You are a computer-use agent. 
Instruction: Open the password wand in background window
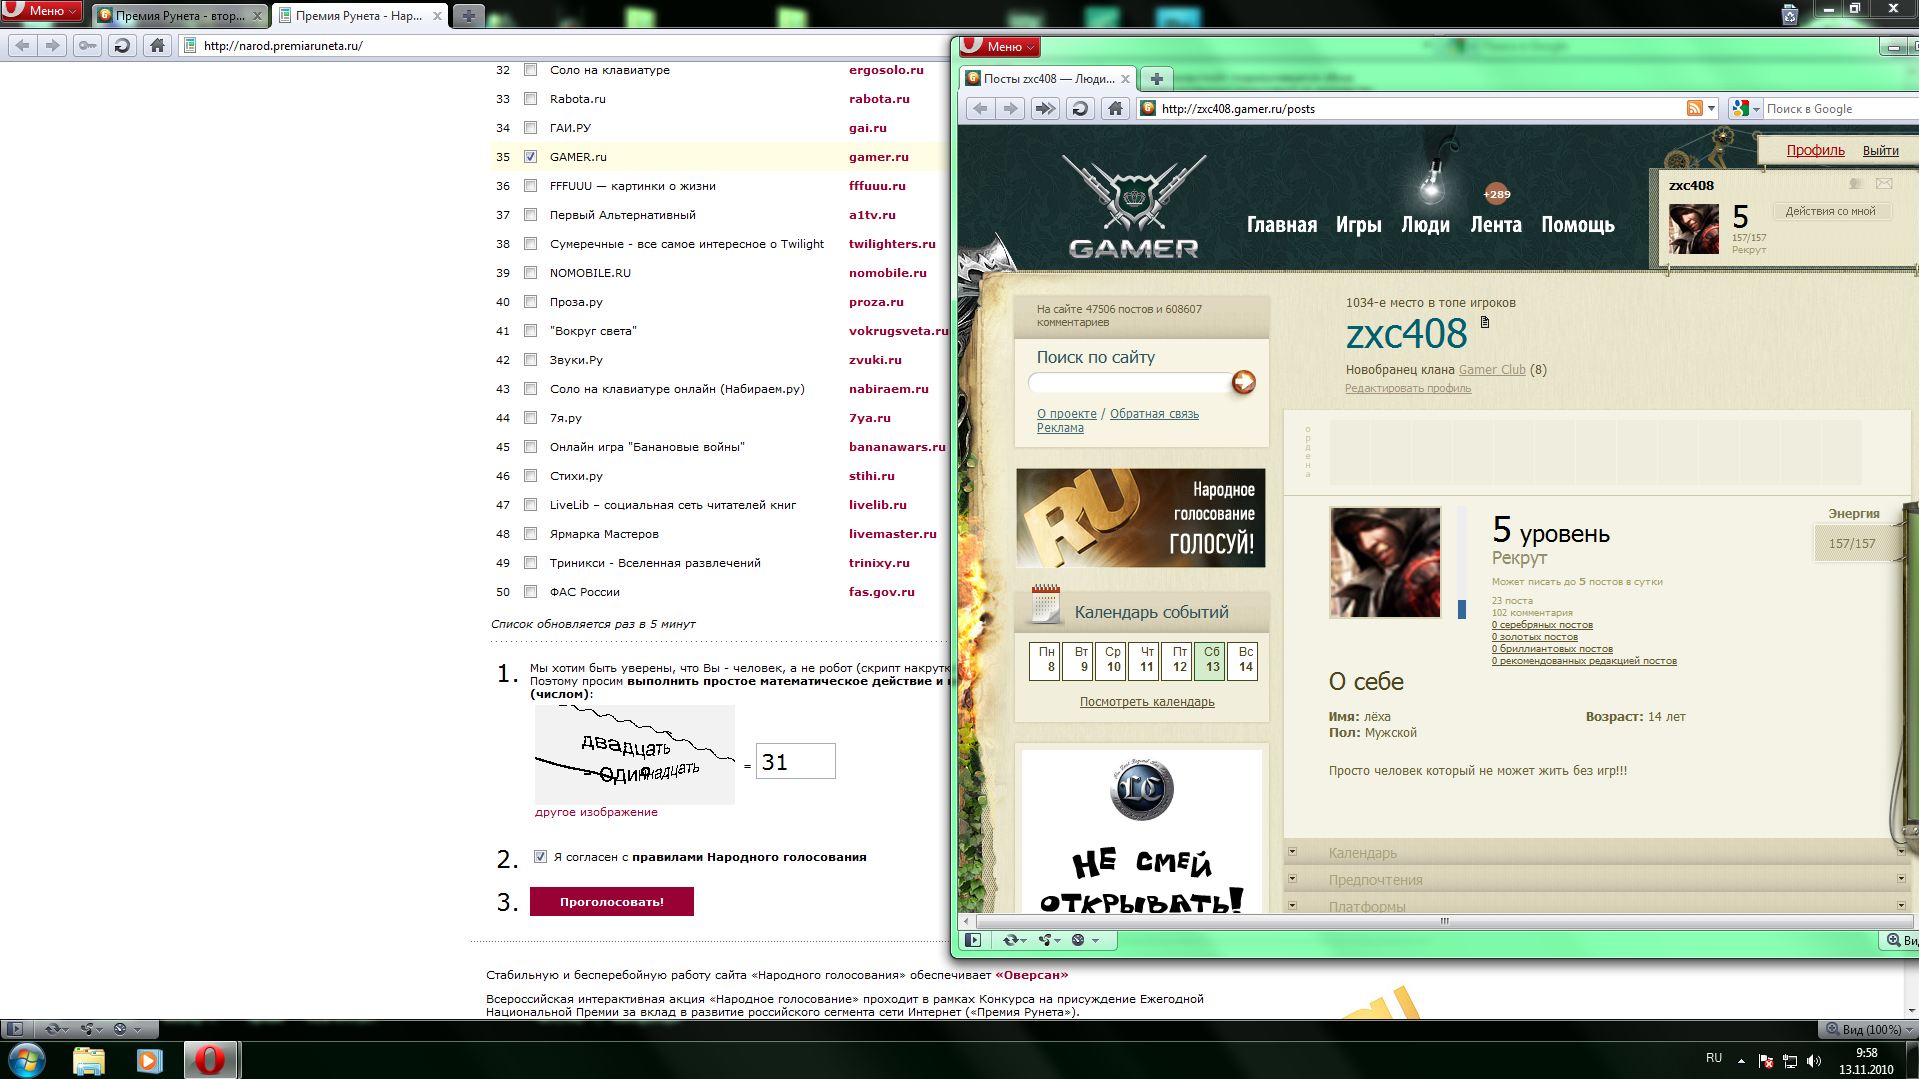coord(88,45)
